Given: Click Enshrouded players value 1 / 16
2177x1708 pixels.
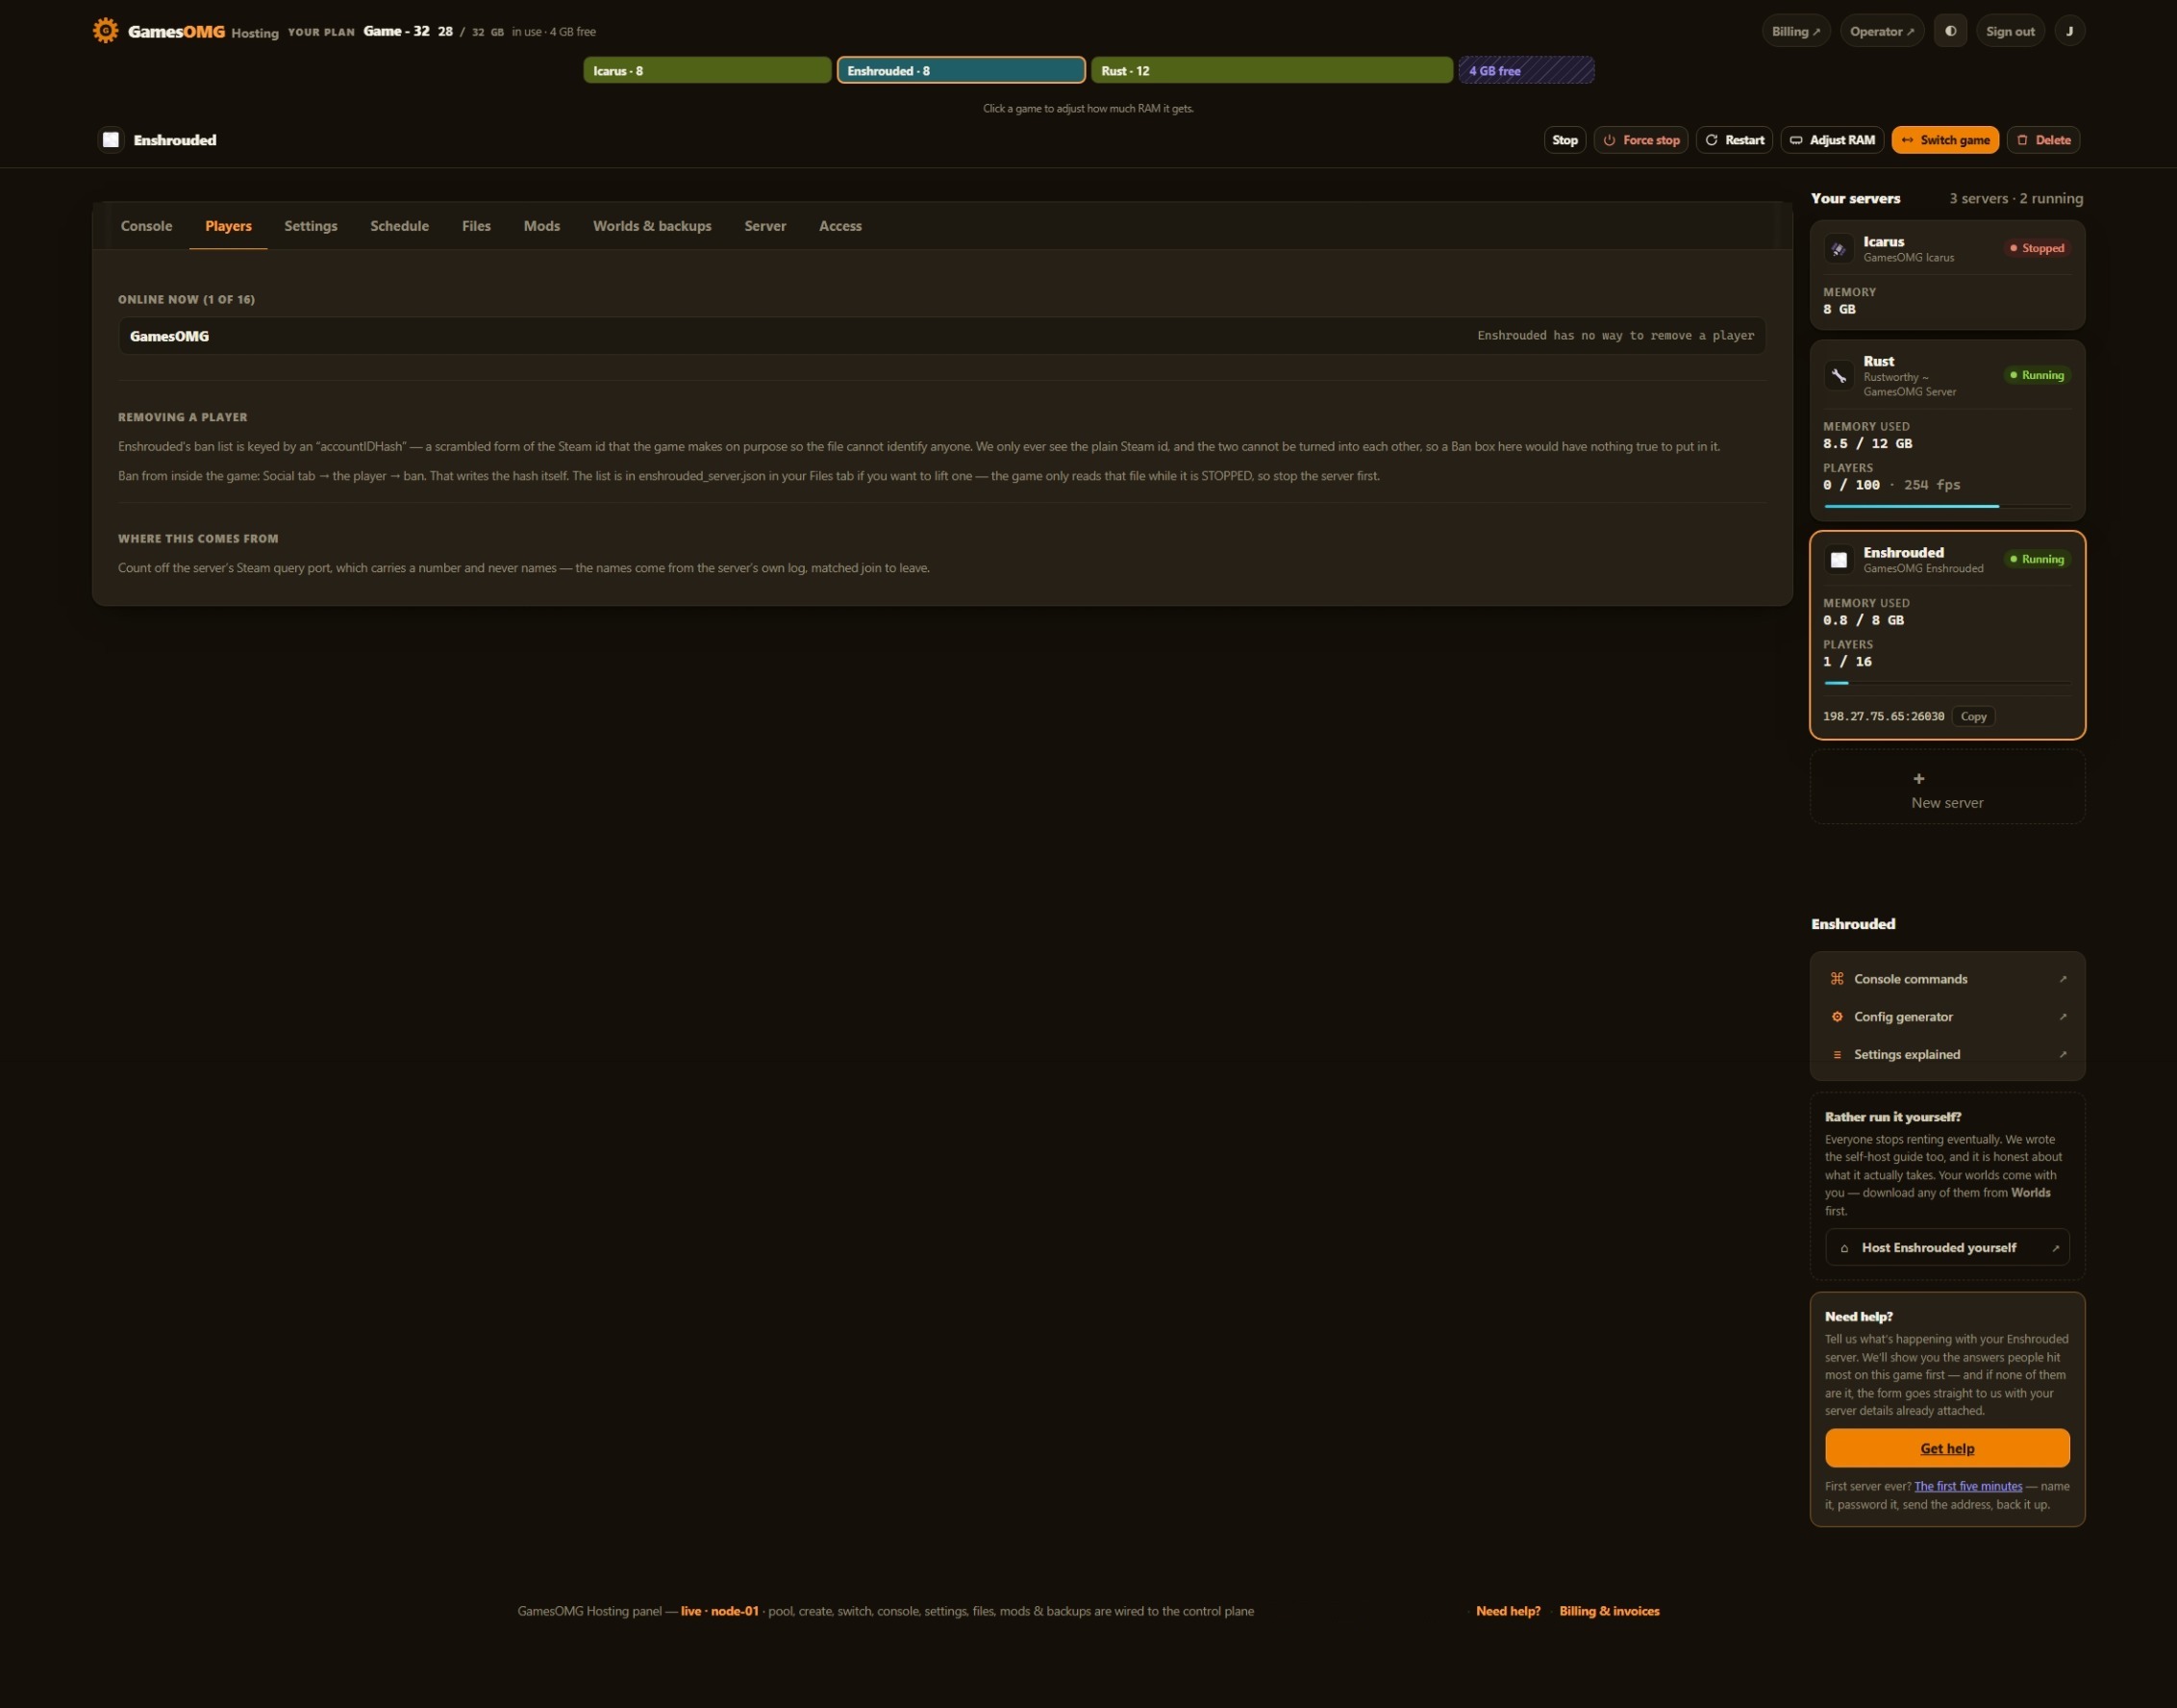Looking at the screenshot, I should point(1847,662).
